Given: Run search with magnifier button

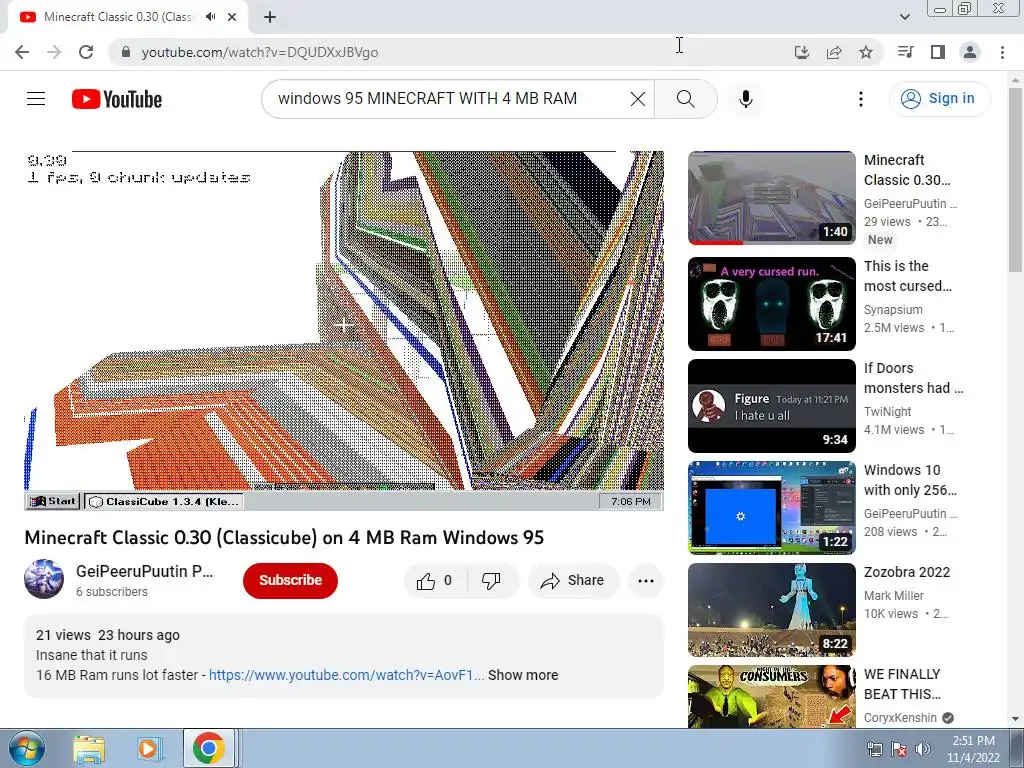Looking at the screenshot, I should (x=685, y=99).
